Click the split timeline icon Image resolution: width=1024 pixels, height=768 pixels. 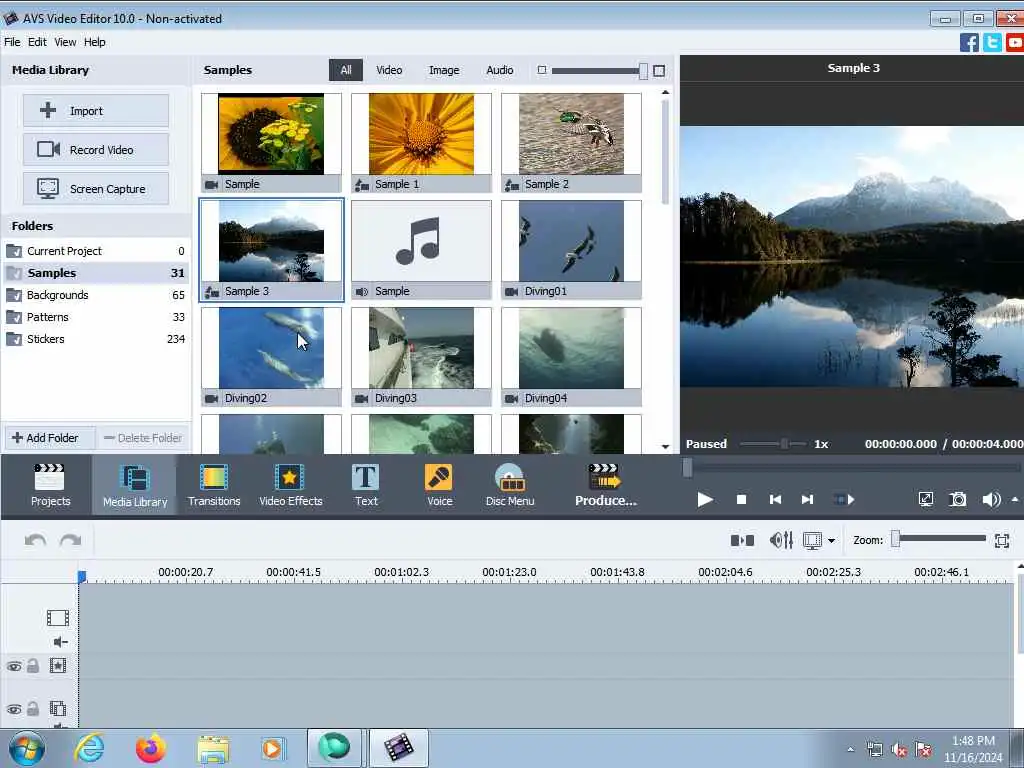point(742,540)
